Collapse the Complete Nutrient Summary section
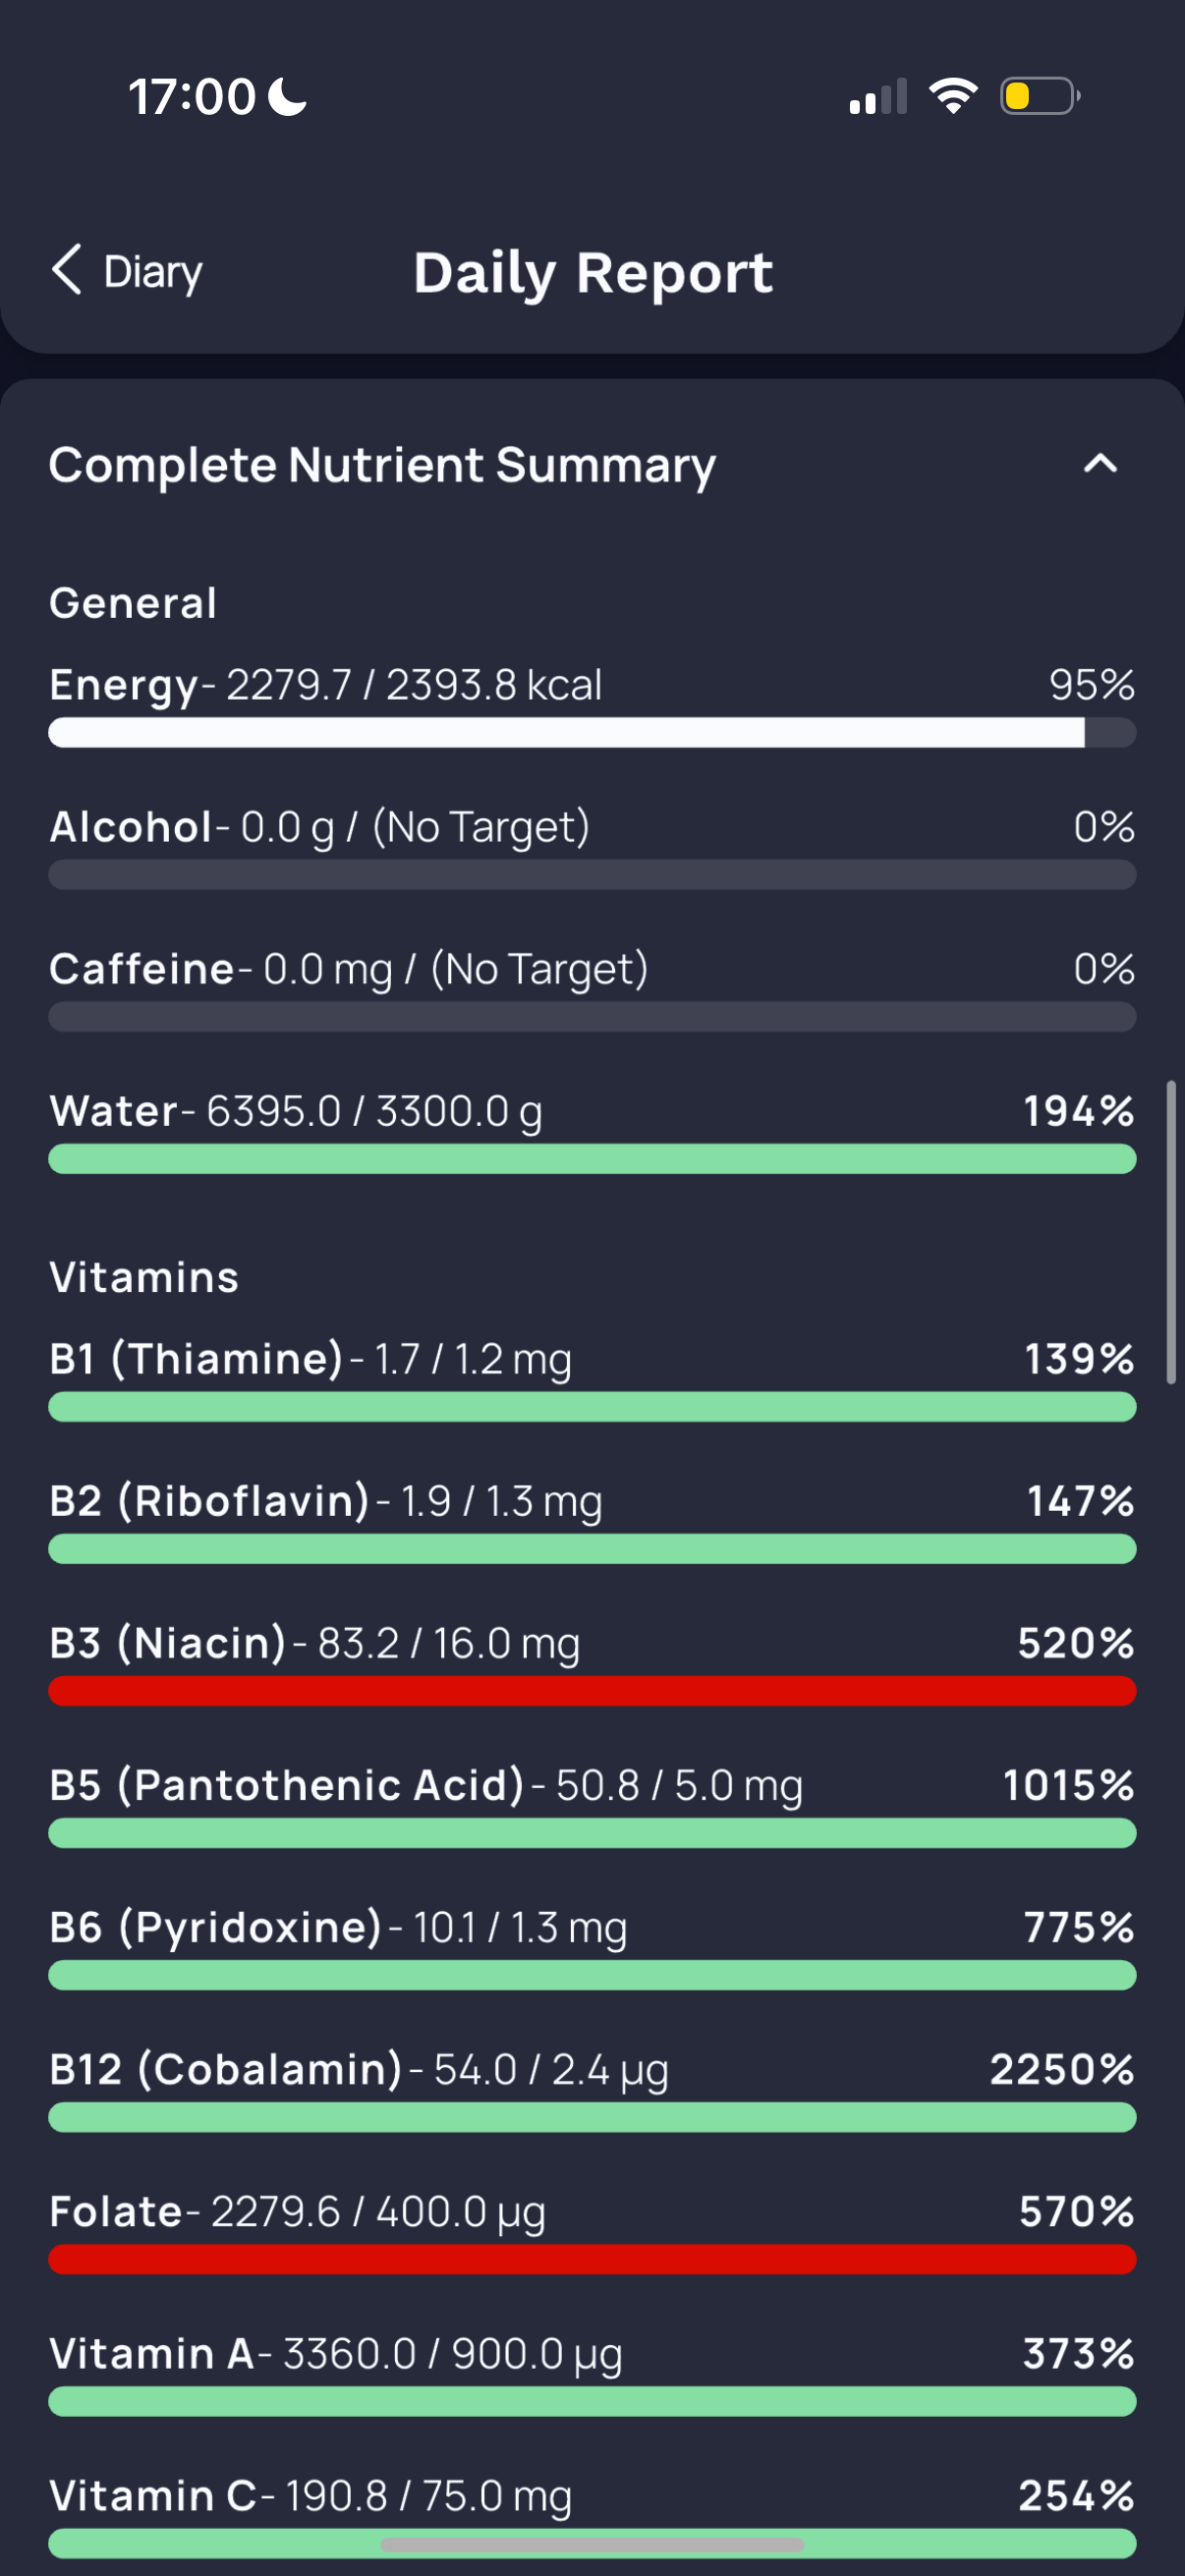This screenshot has height=2576, width=1185. [1100, 464]
